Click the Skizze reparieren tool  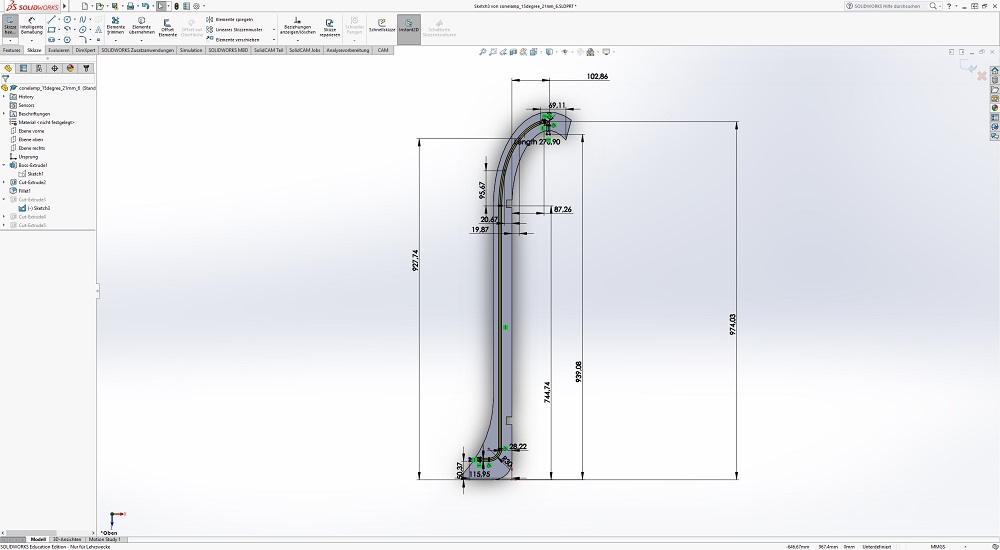330,26
